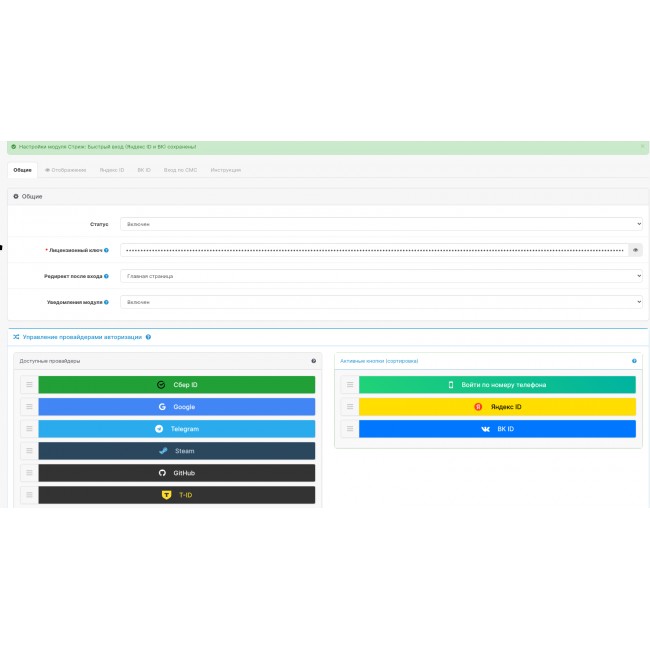The image size is (650, 650).
Task: Click the Войти по номеру телефона button
Action: click(x=497, y=385)
